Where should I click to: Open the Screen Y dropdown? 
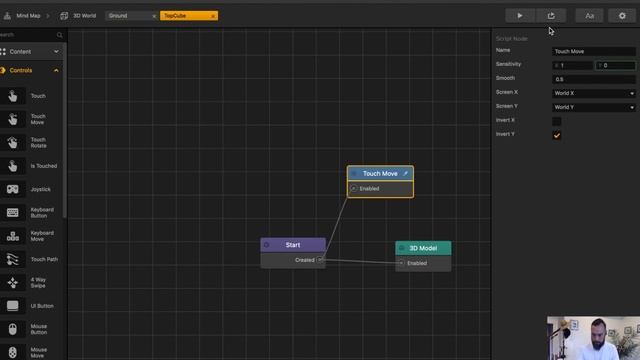pos(594,107)
